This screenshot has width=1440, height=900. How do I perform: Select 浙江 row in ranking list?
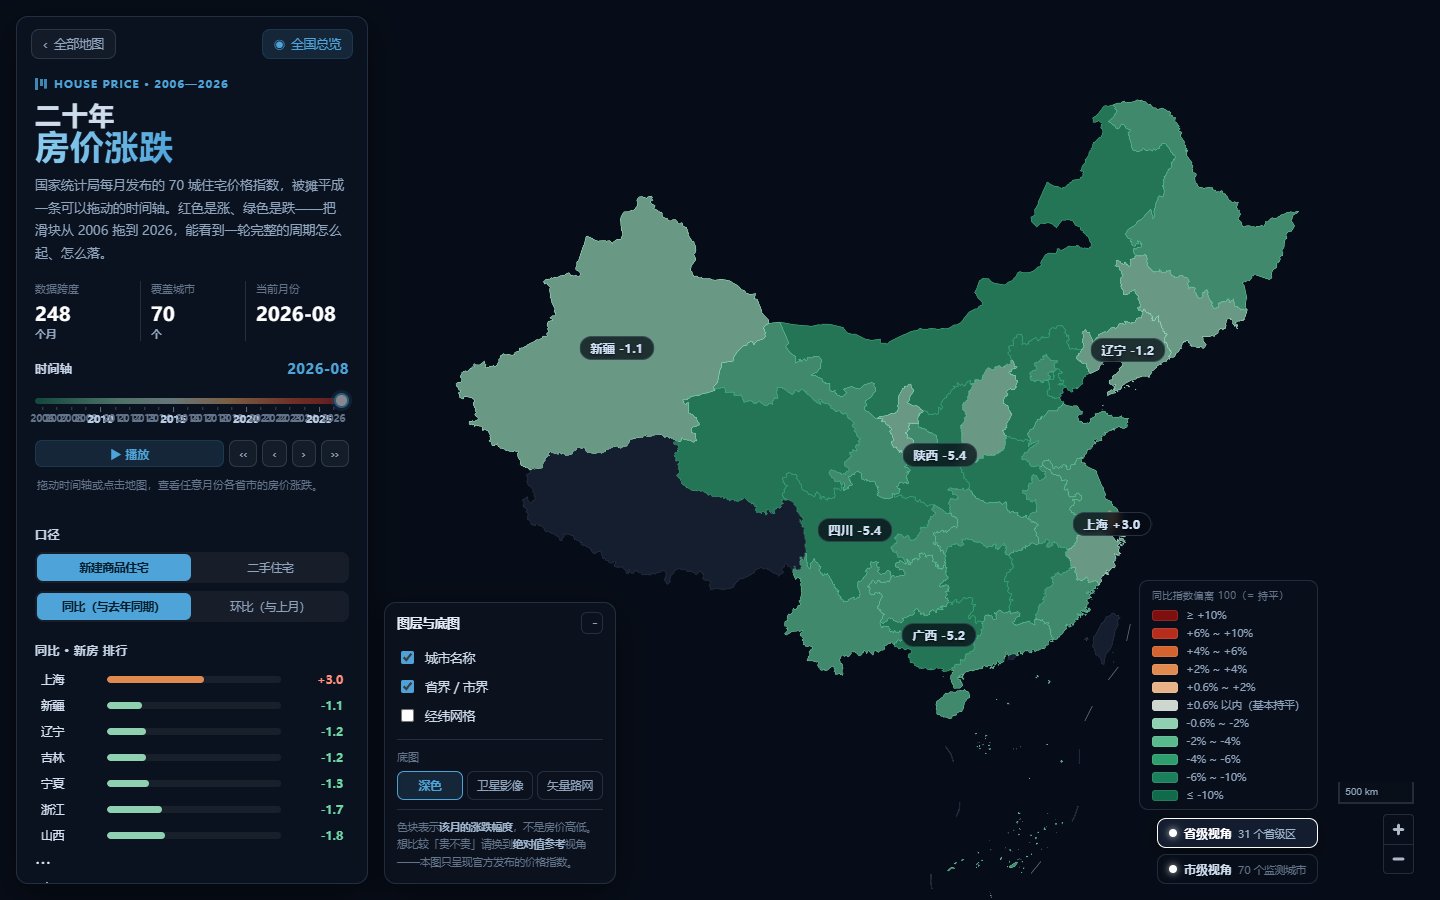191,809
